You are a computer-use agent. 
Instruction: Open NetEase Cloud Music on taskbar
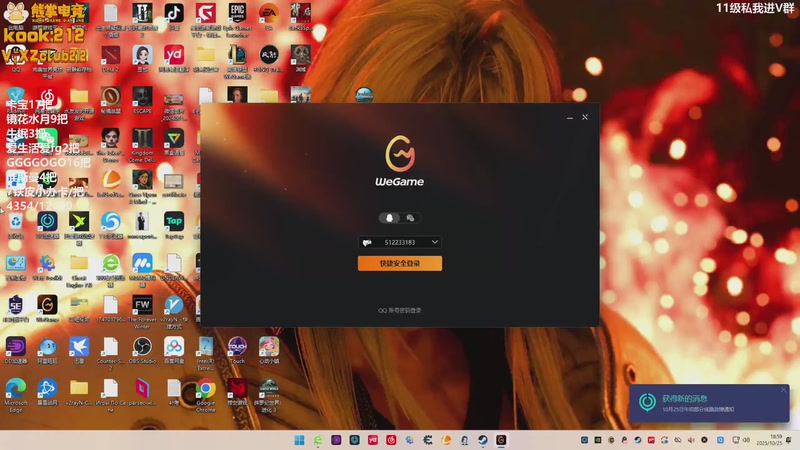point(391,440)
